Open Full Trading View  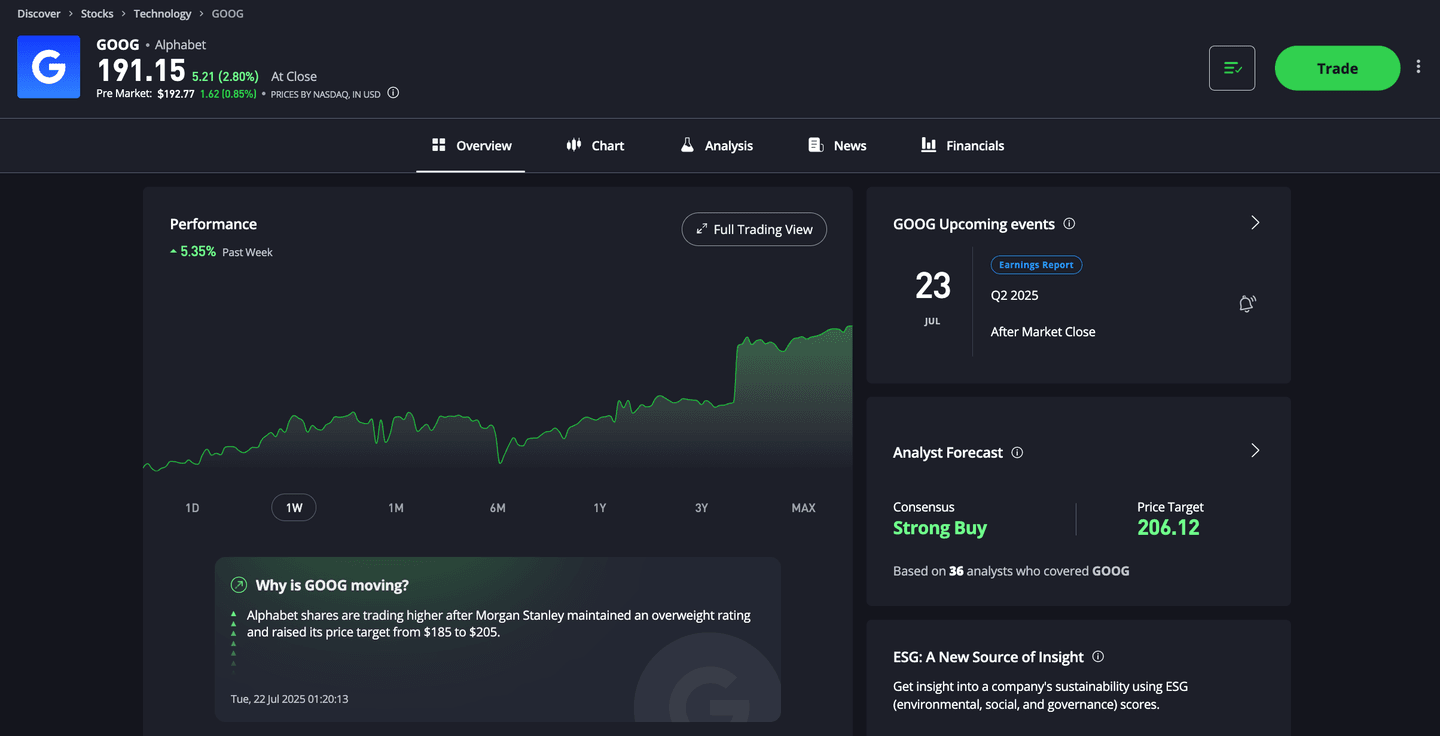pos(754,229)
